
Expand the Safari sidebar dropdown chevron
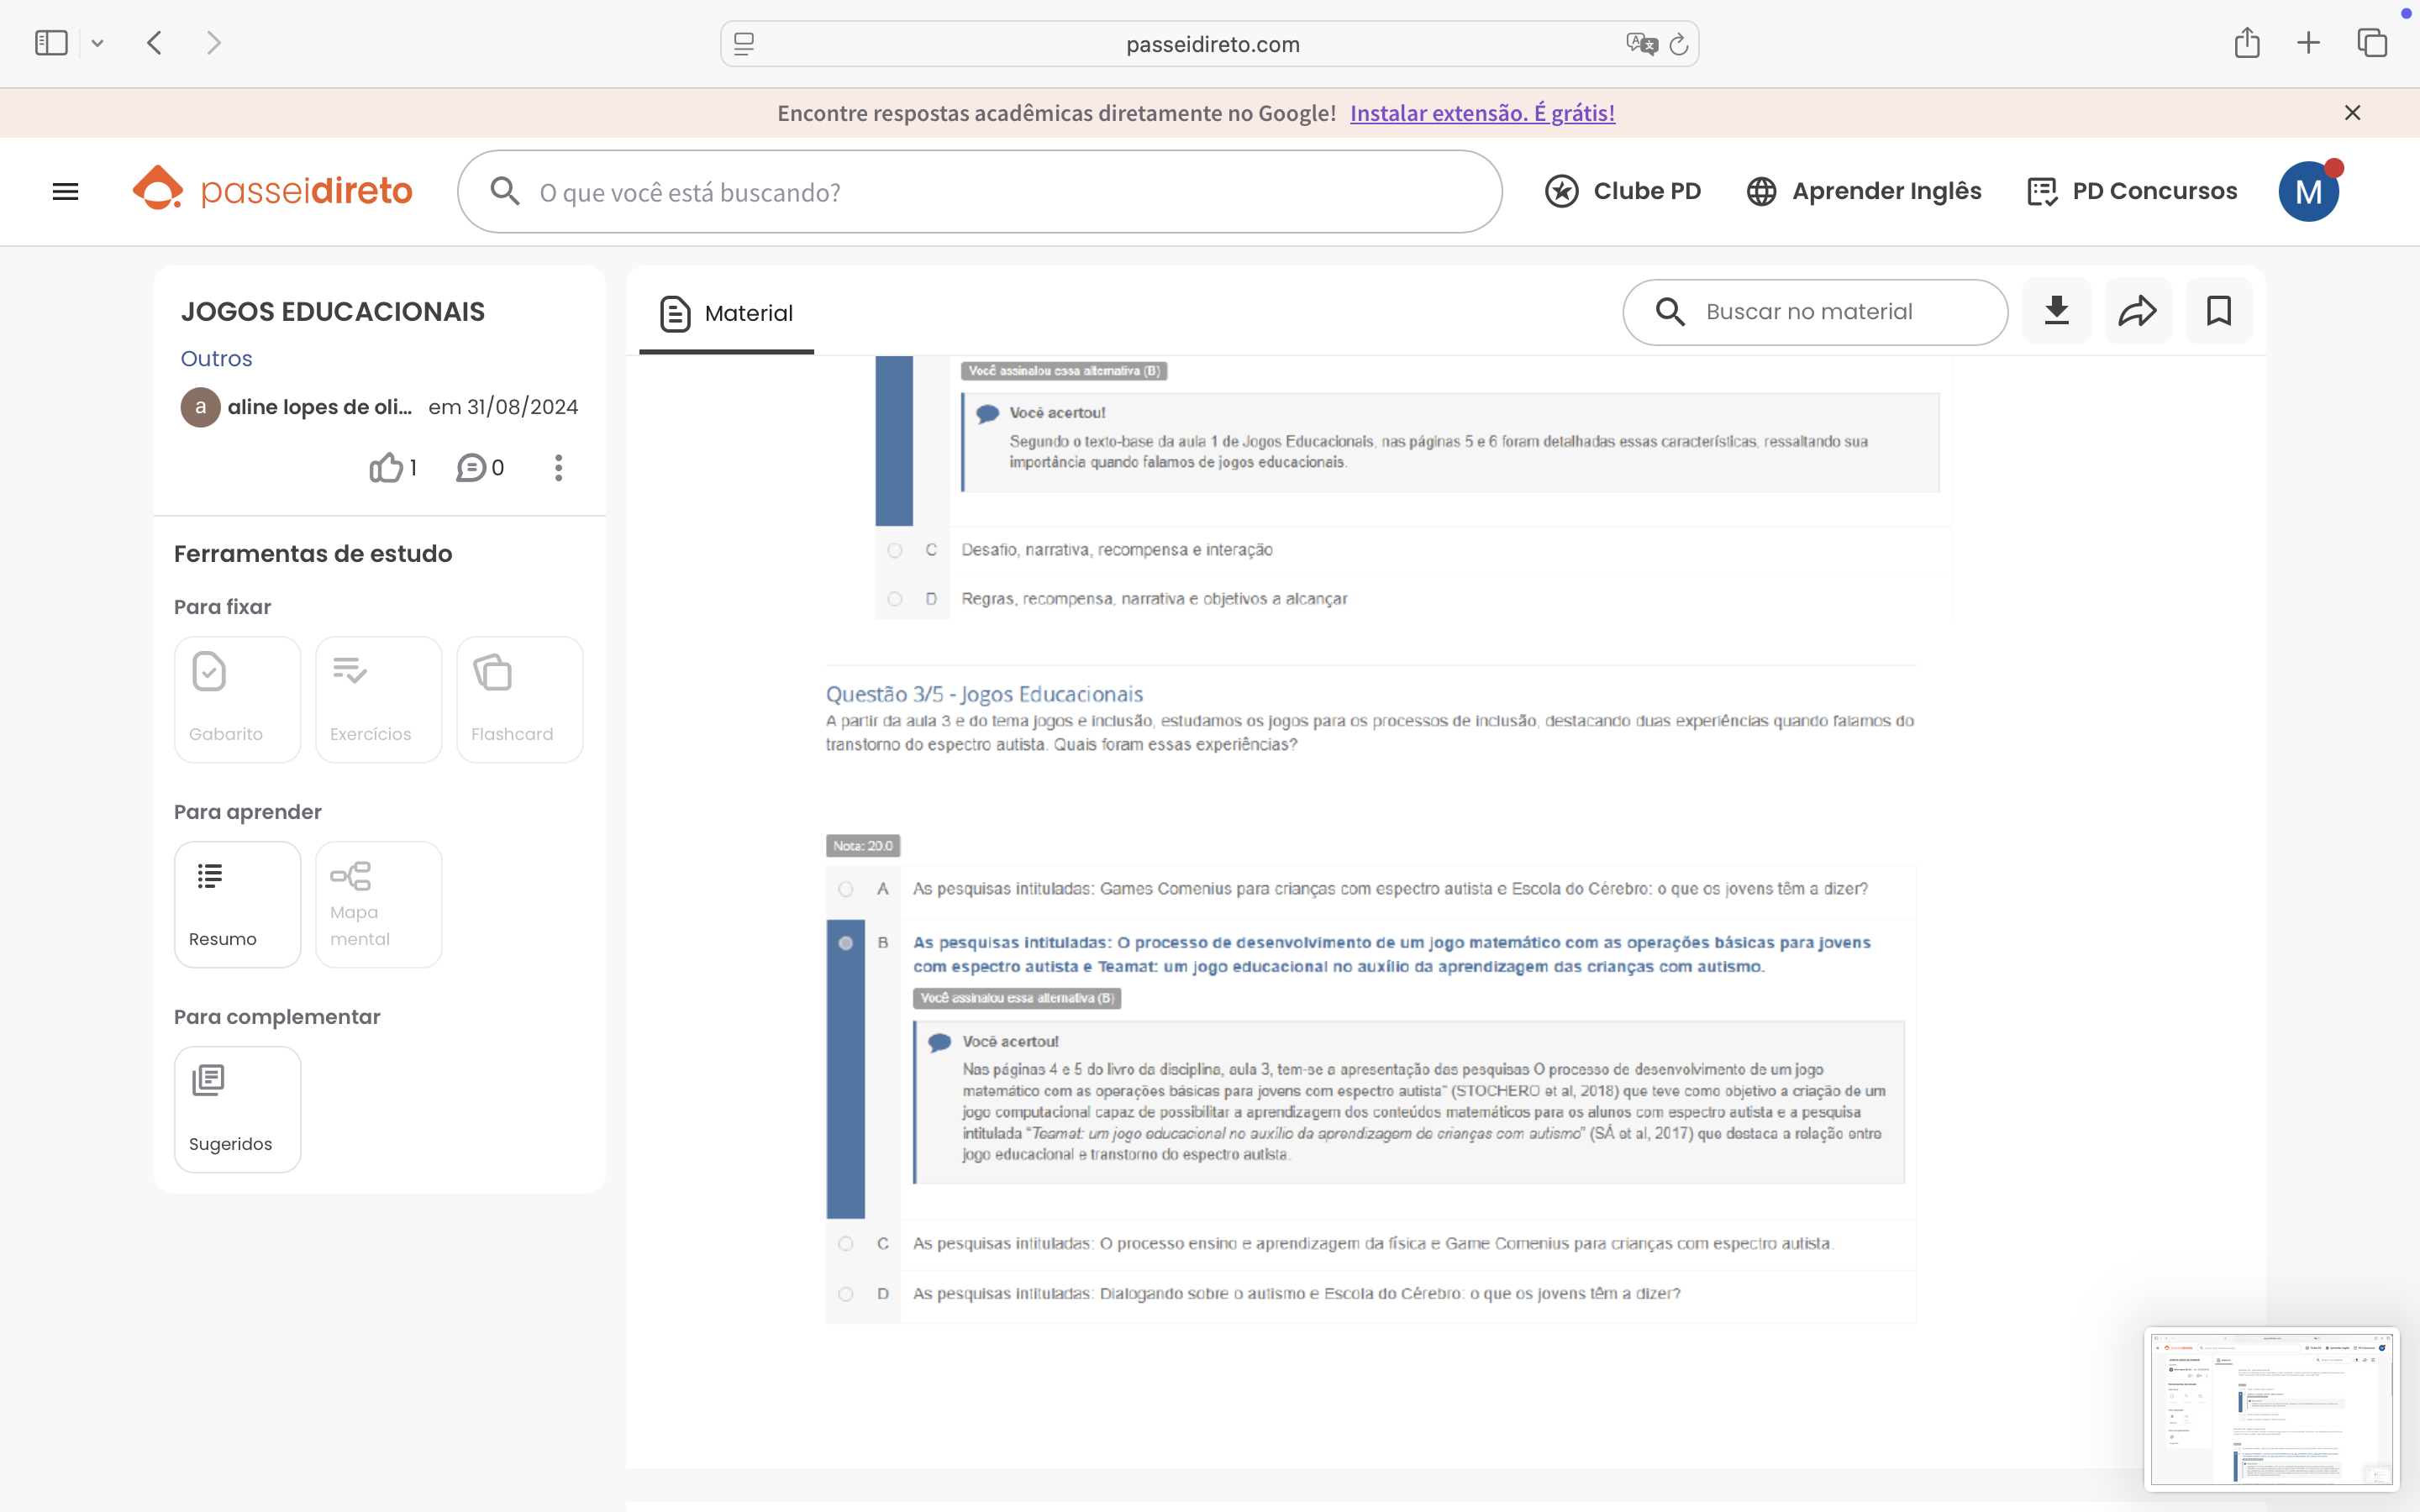click(97, 43)
